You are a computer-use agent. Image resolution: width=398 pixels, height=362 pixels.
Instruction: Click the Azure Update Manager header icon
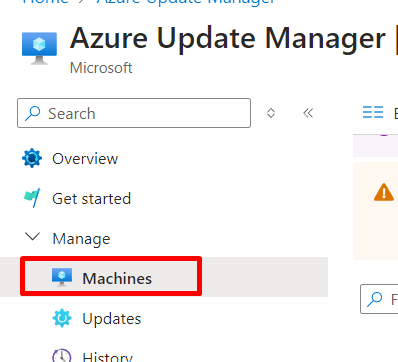[39, 48]
